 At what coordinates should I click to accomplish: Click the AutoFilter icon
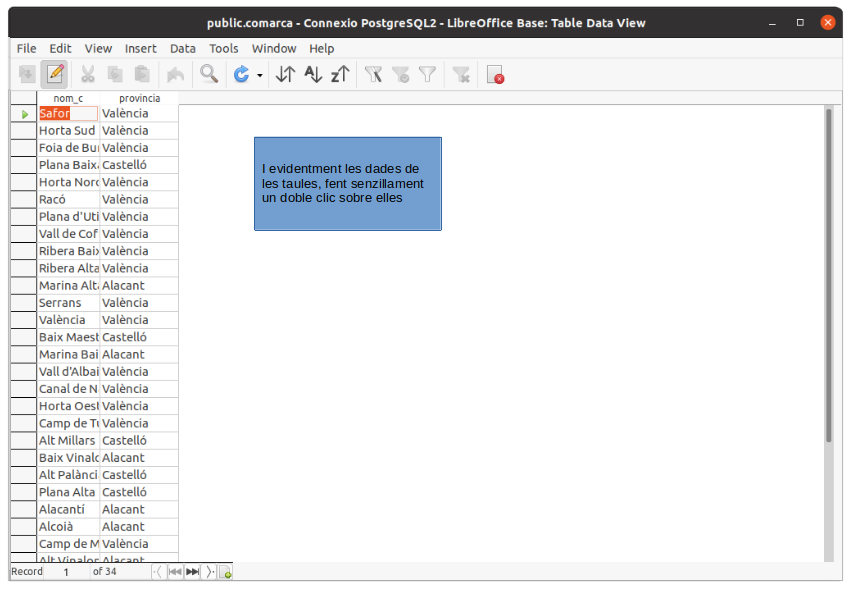(374, 74)
